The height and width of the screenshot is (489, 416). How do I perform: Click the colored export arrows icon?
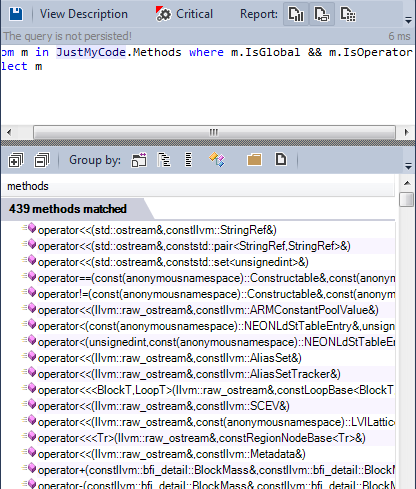[x=217, y=160]
